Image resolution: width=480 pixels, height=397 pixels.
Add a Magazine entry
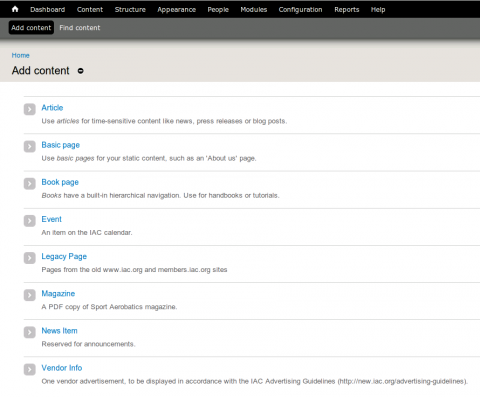coord(58,294)
